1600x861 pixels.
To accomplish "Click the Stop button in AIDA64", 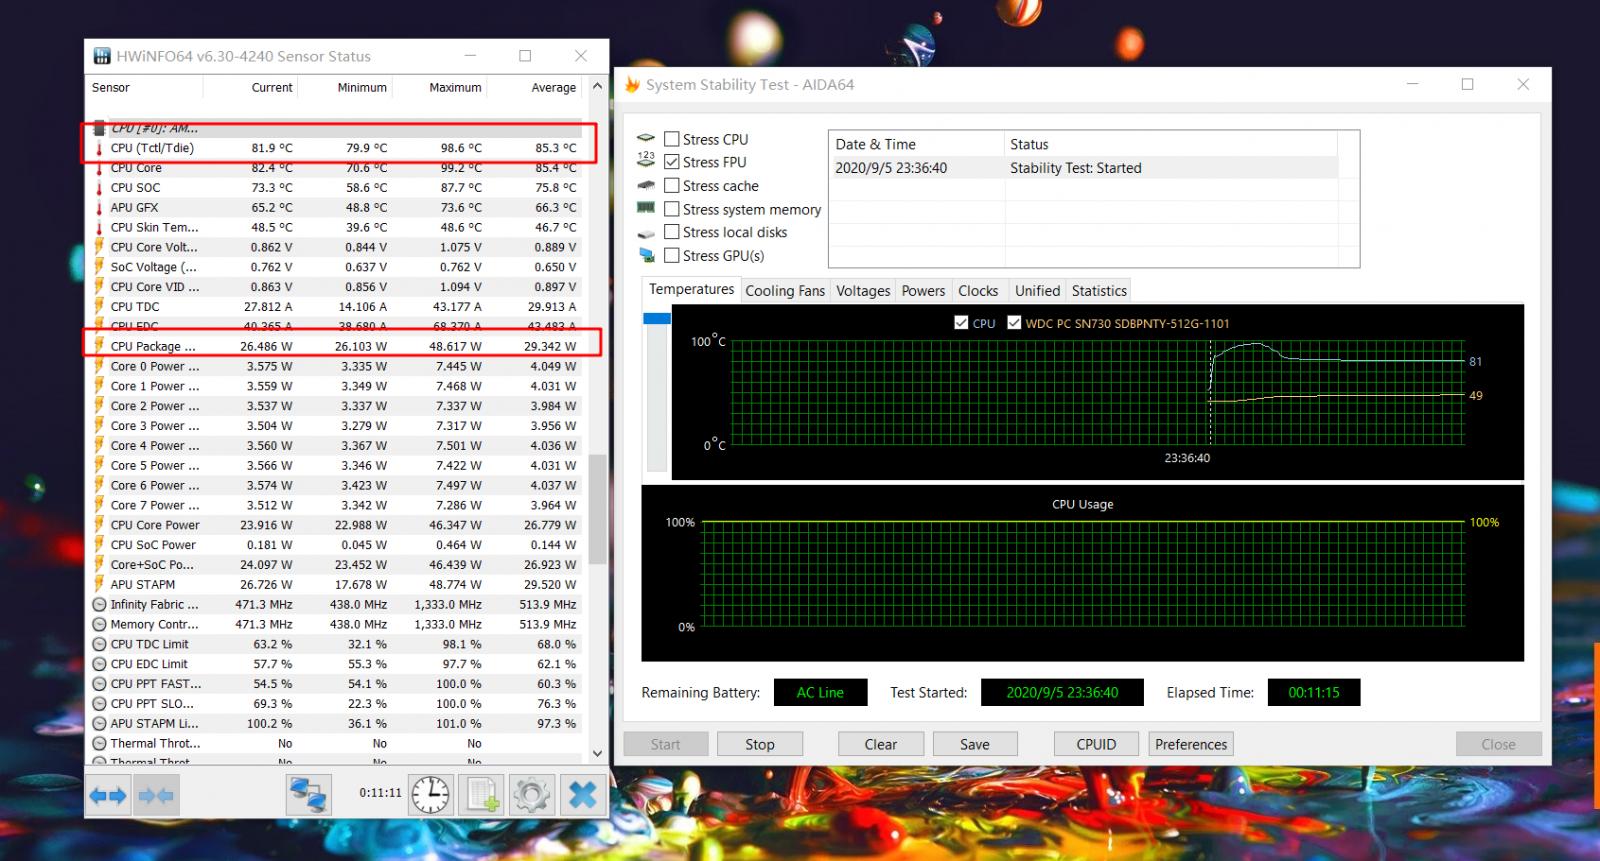I will pos(760,744).
